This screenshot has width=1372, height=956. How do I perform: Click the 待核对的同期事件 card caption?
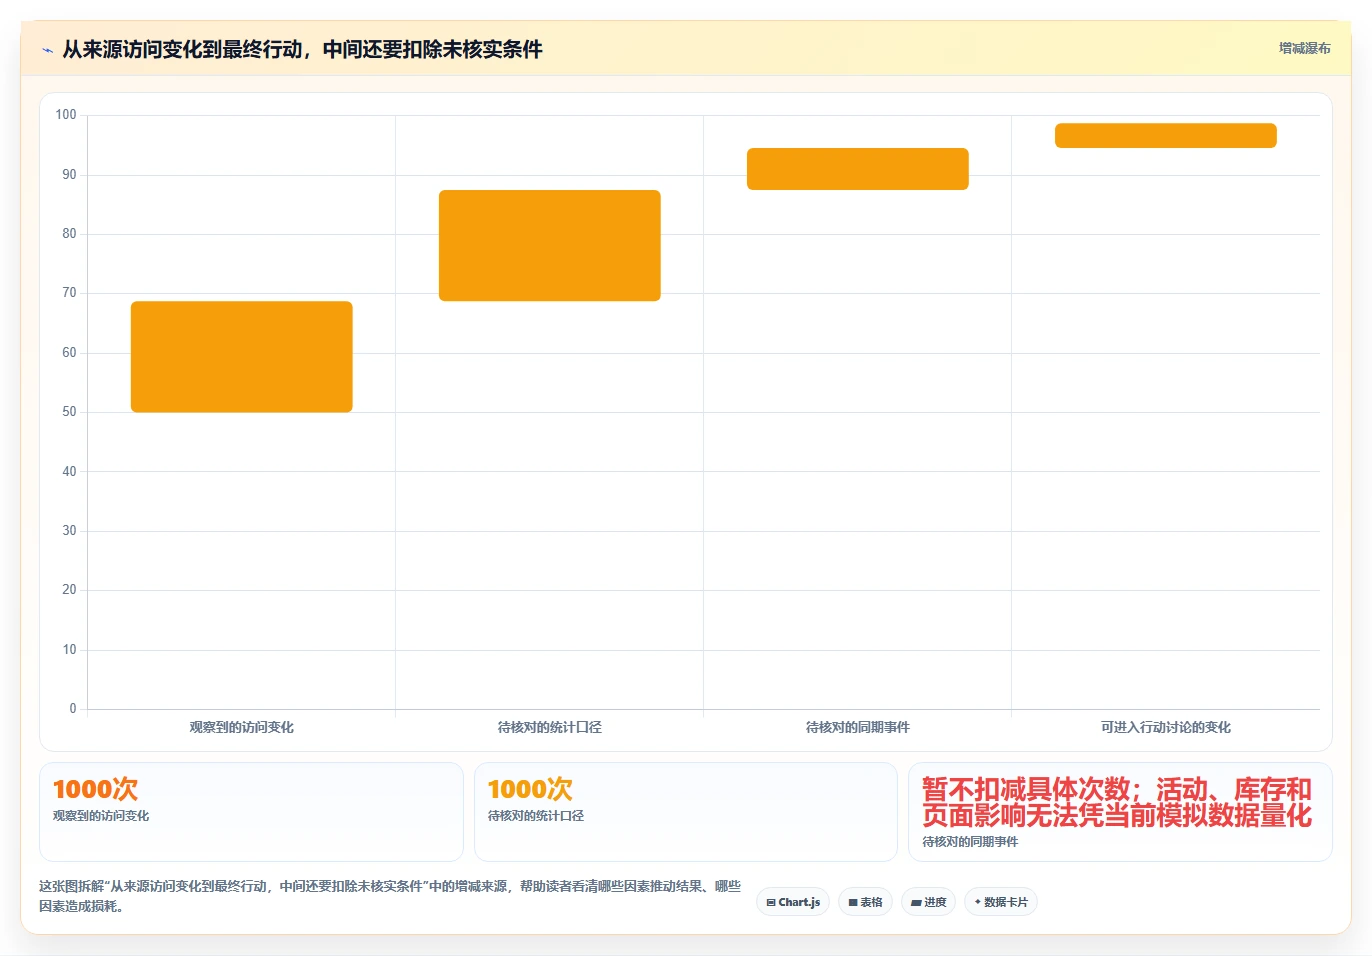tap(970, 842)
